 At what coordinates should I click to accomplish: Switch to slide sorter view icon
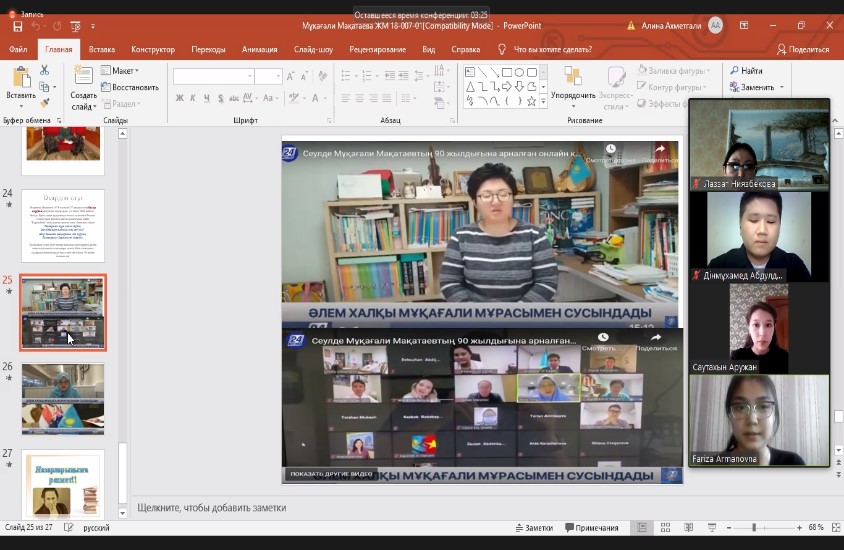664,528
